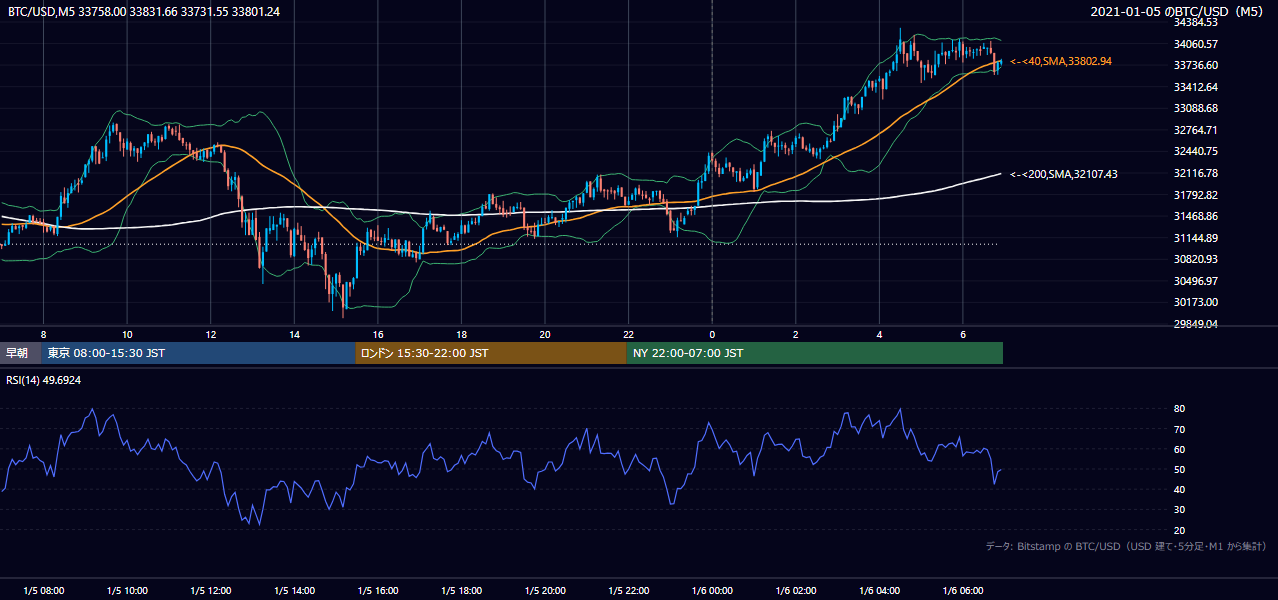Click bottom time label 1/6 02:00
Screen dimensions: 1278x600
(796, 591)
